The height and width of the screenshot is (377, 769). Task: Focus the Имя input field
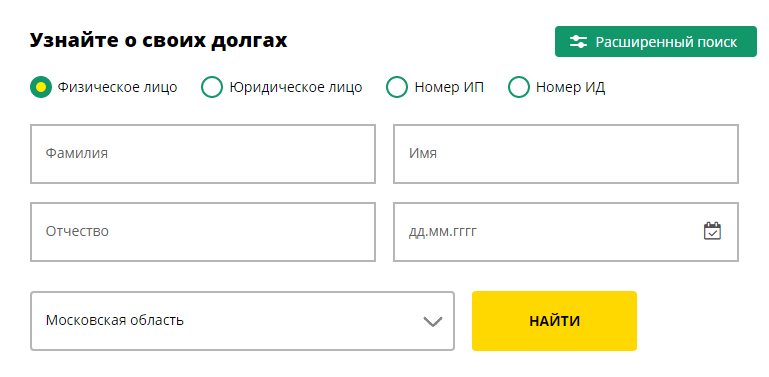(x=566, y=154)
